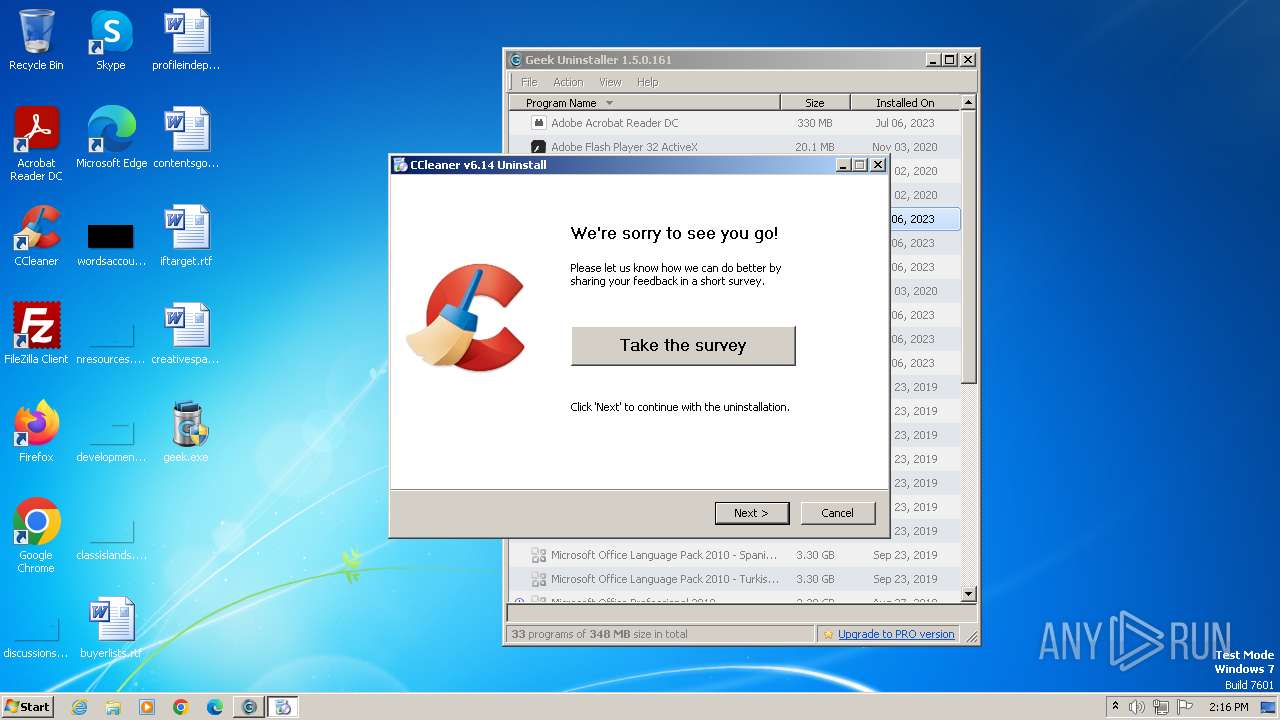
Task: Cancel the CCleaner uninstall wizard
Action: (838, 513)
